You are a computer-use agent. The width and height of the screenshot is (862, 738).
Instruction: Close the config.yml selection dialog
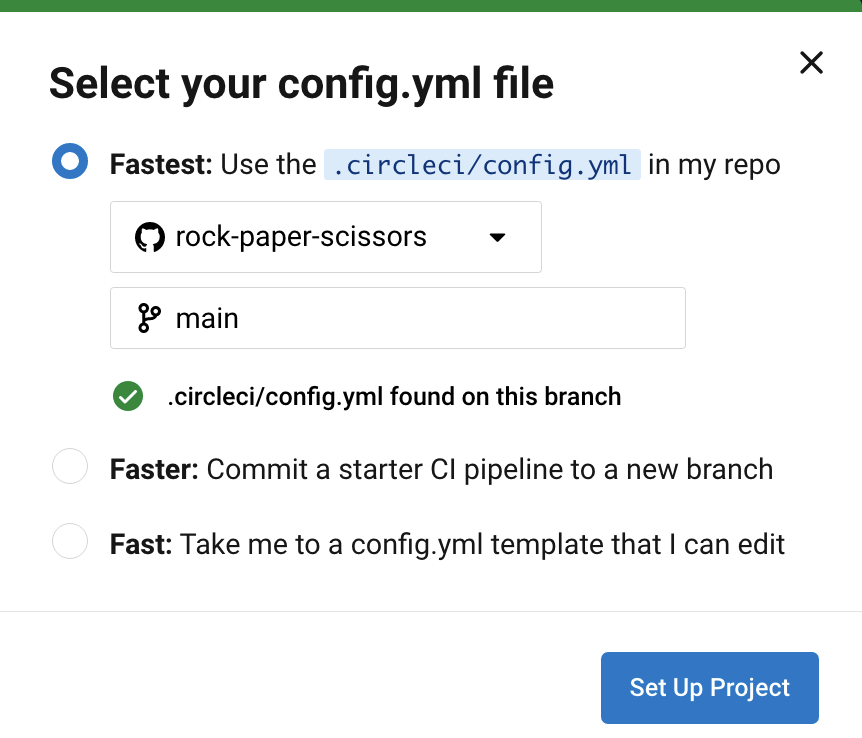coord(811,63)
